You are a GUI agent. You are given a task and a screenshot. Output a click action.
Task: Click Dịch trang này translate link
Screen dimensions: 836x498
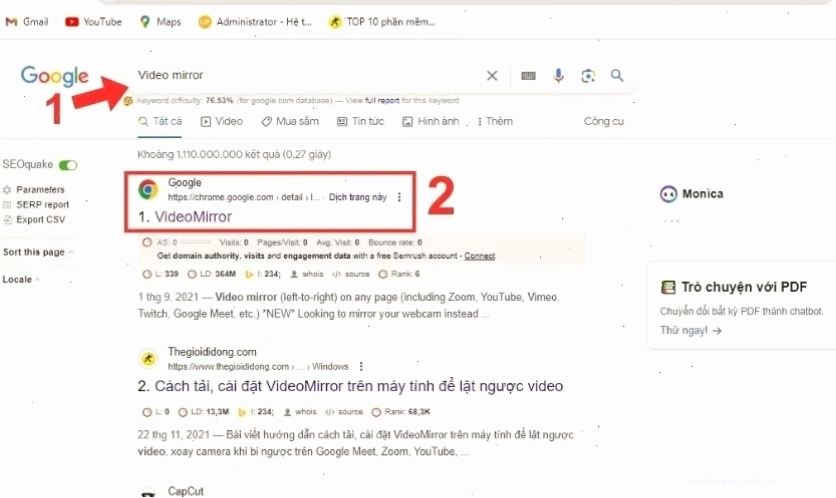(x=358, y=197)
